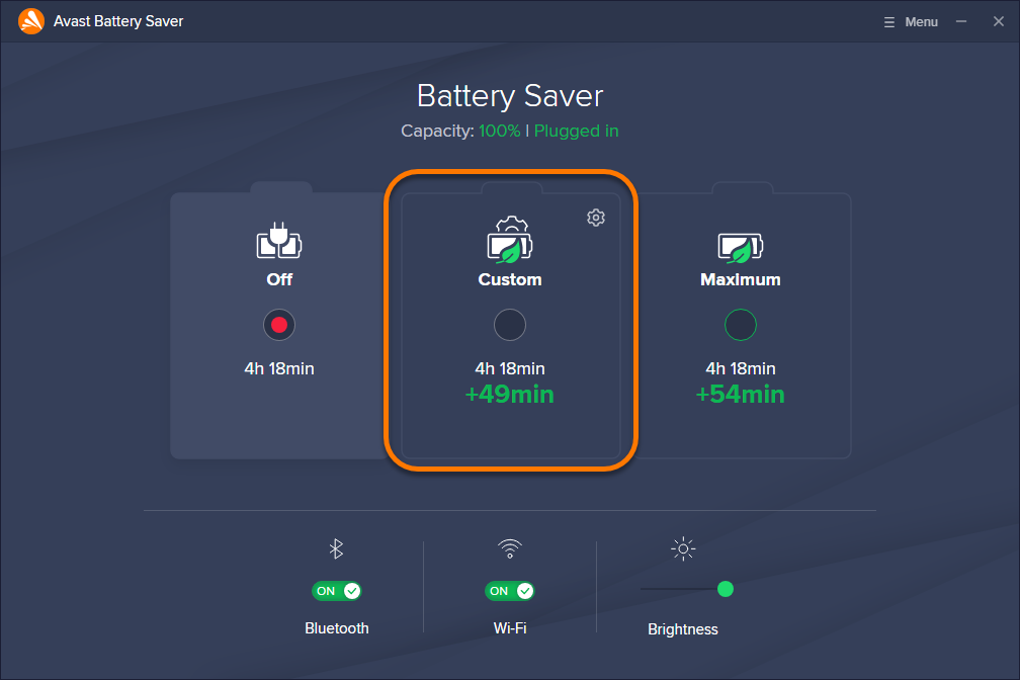This screenshot has width=1020, height=680.
Task: Select the Maximum profile radio button
Action: pyautogui.click(x=740, y=324)
